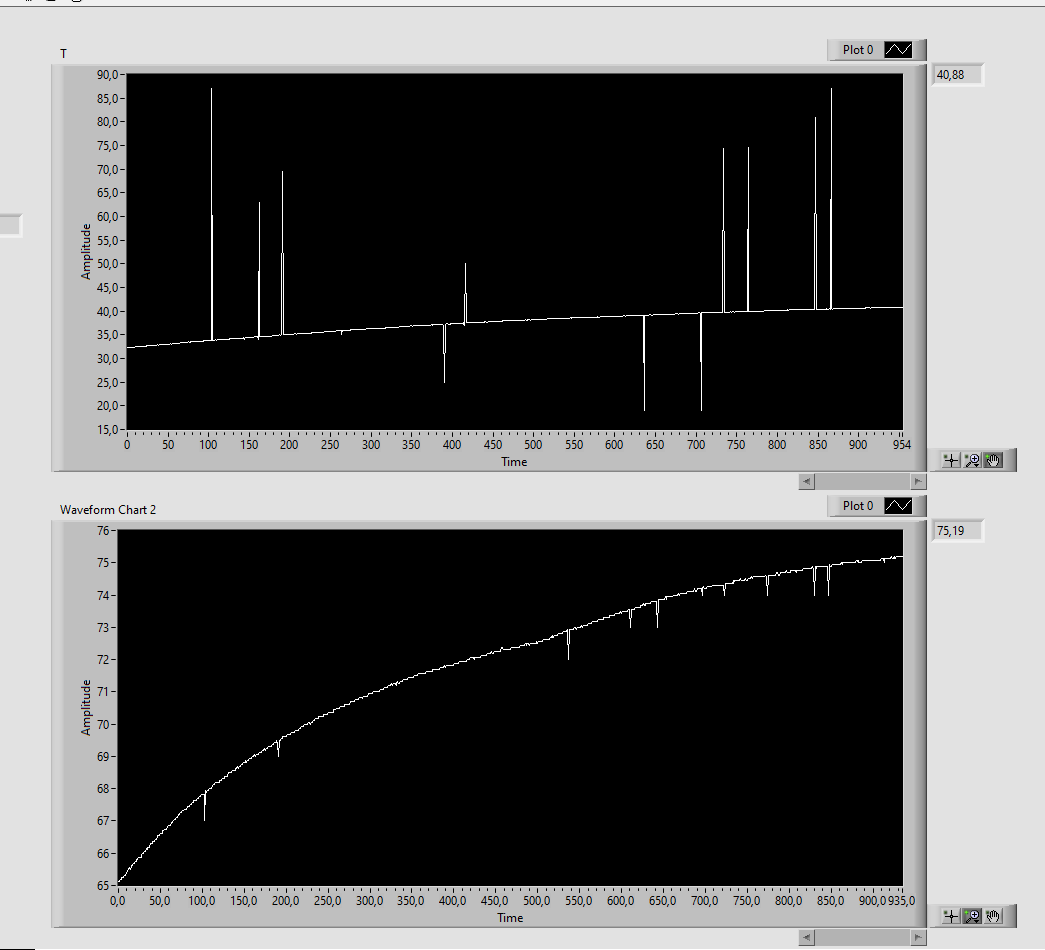Image resolution: width=1045 pixels, height=950 pixels.
Task: Click the T chart title label
Action: pyautogui.click(x=63, y=53)
